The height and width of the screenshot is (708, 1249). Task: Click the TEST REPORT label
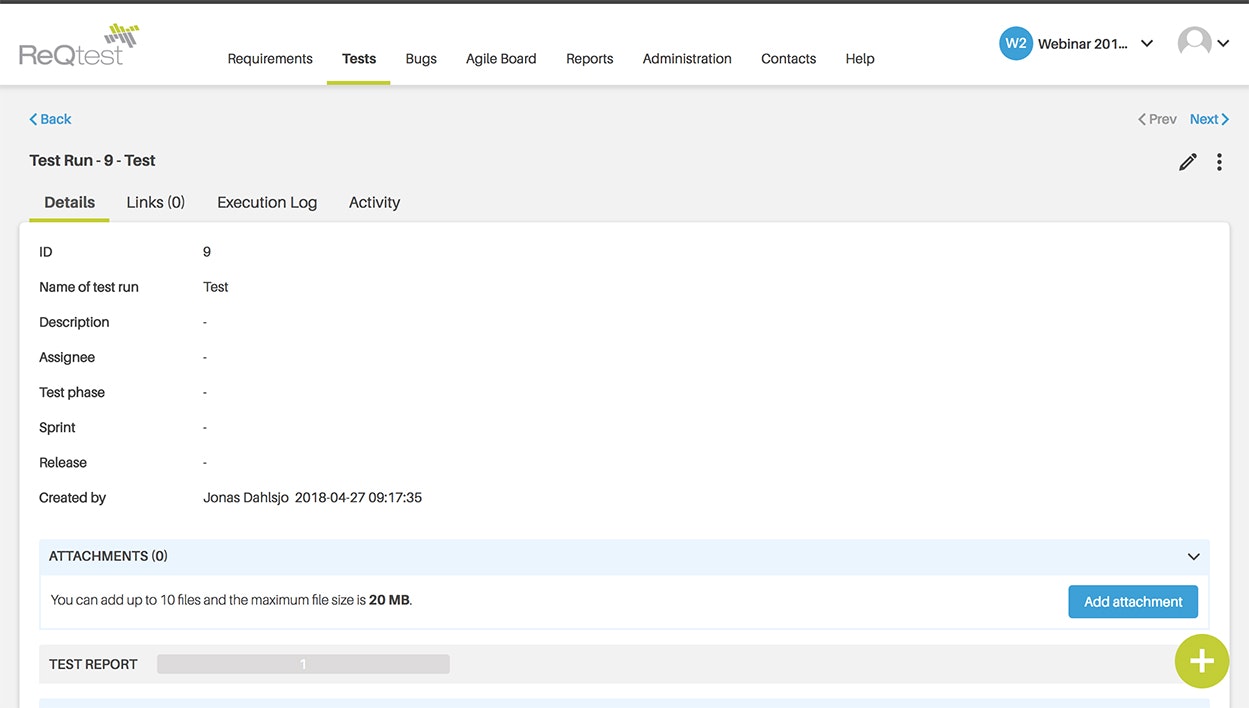[x=93, y=664]
